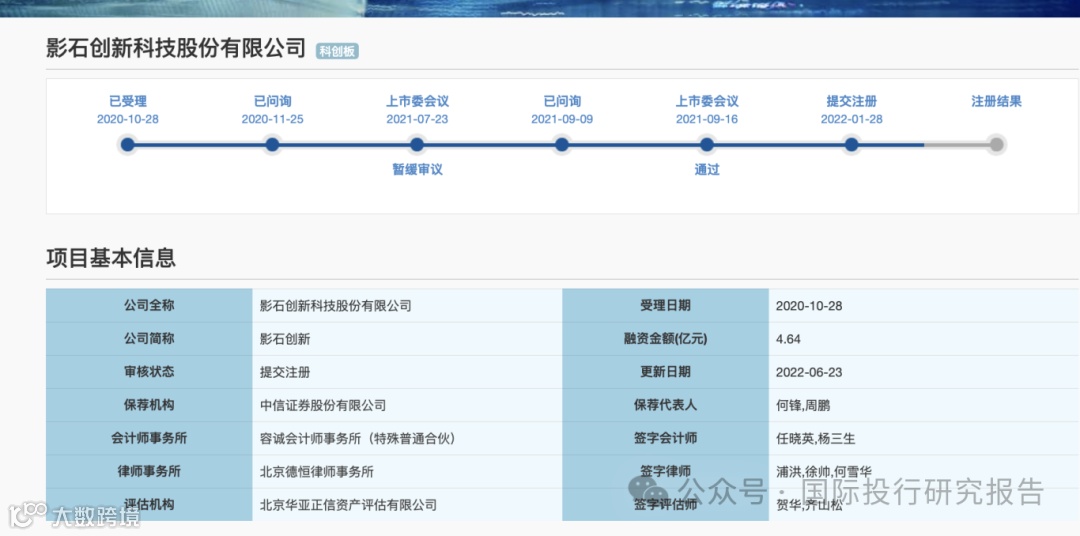The image size is (1080, 536).
Task: Click the 2022-06-23 update date value
Action: click(809, 372)
